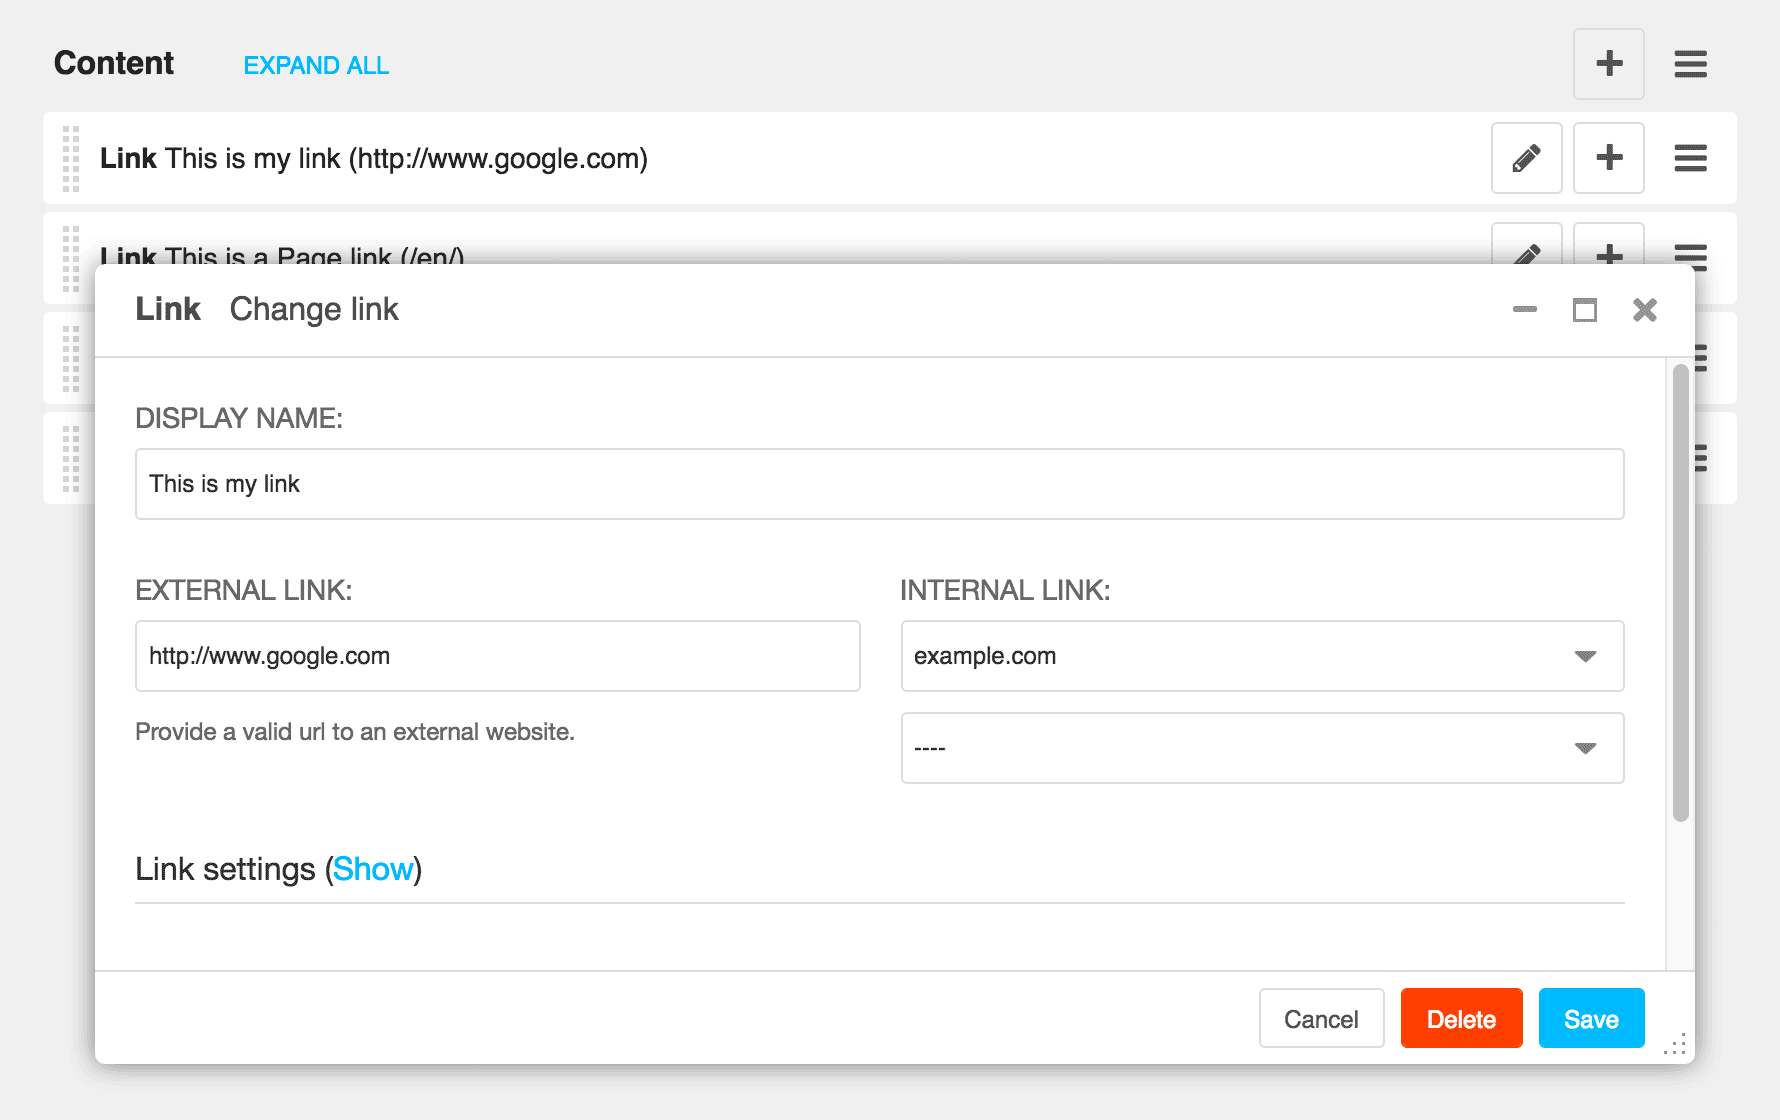Click the plus icon in Content header
This screenshot has height=1120, width=1780.
pyautogui.click(x=1608, y=64)
